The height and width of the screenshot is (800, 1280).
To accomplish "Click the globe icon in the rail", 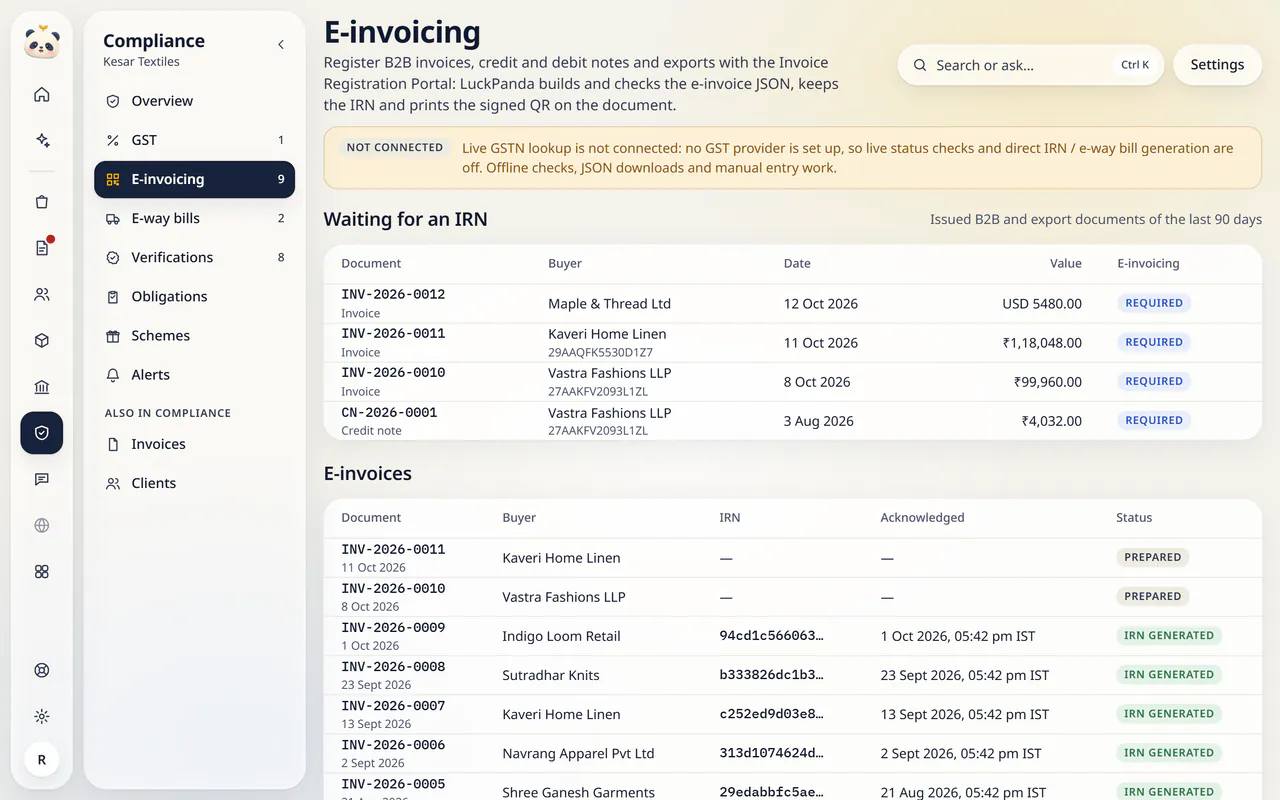I will 42,525.
